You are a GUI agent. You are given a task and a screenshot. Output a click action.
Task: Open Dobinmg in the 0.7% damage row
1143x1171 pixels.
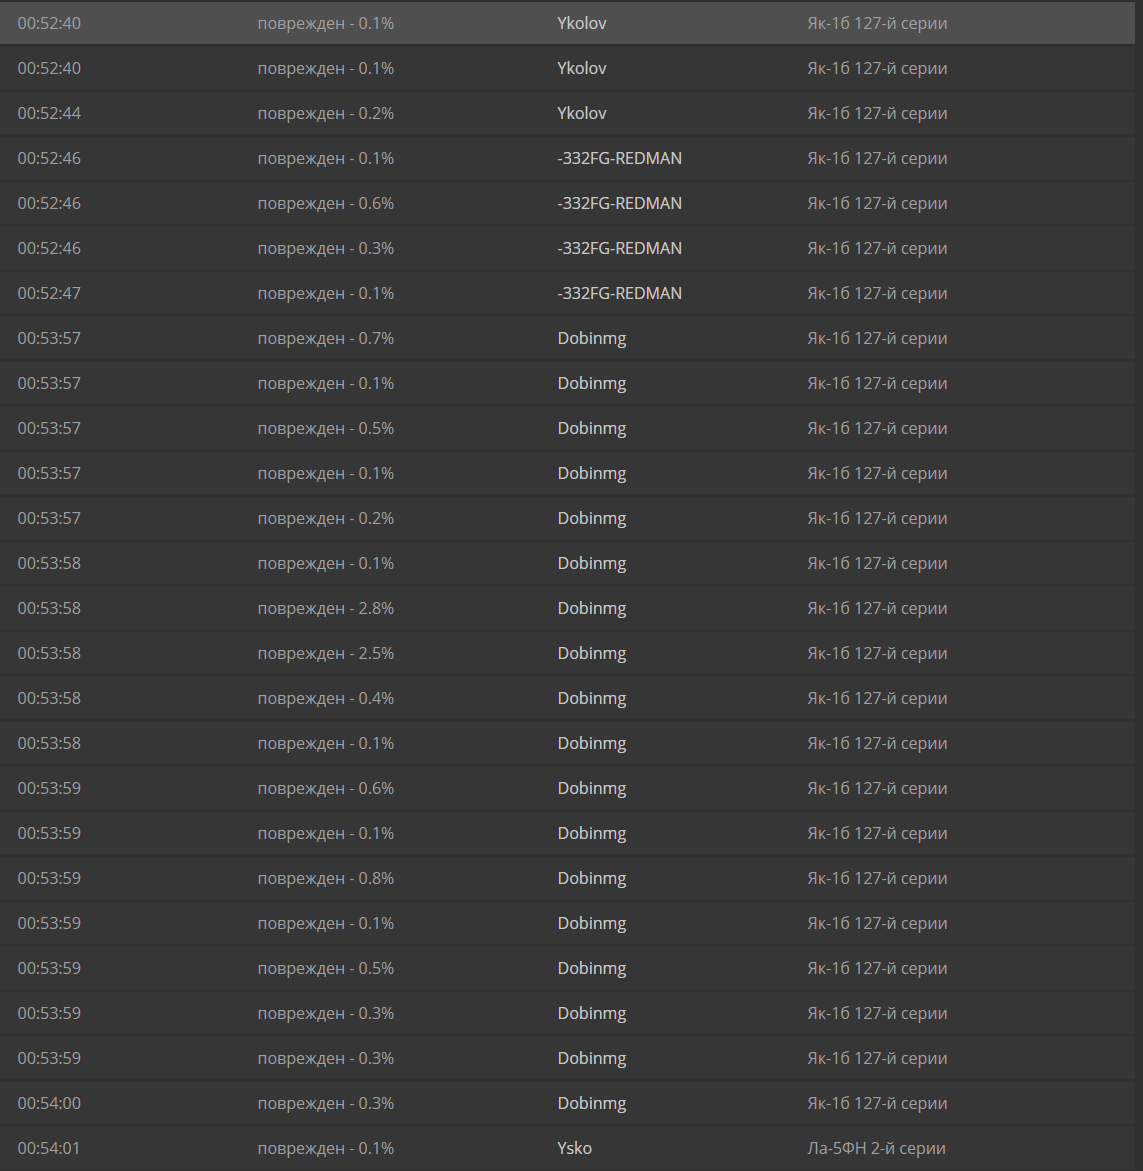tap(591, 338)
